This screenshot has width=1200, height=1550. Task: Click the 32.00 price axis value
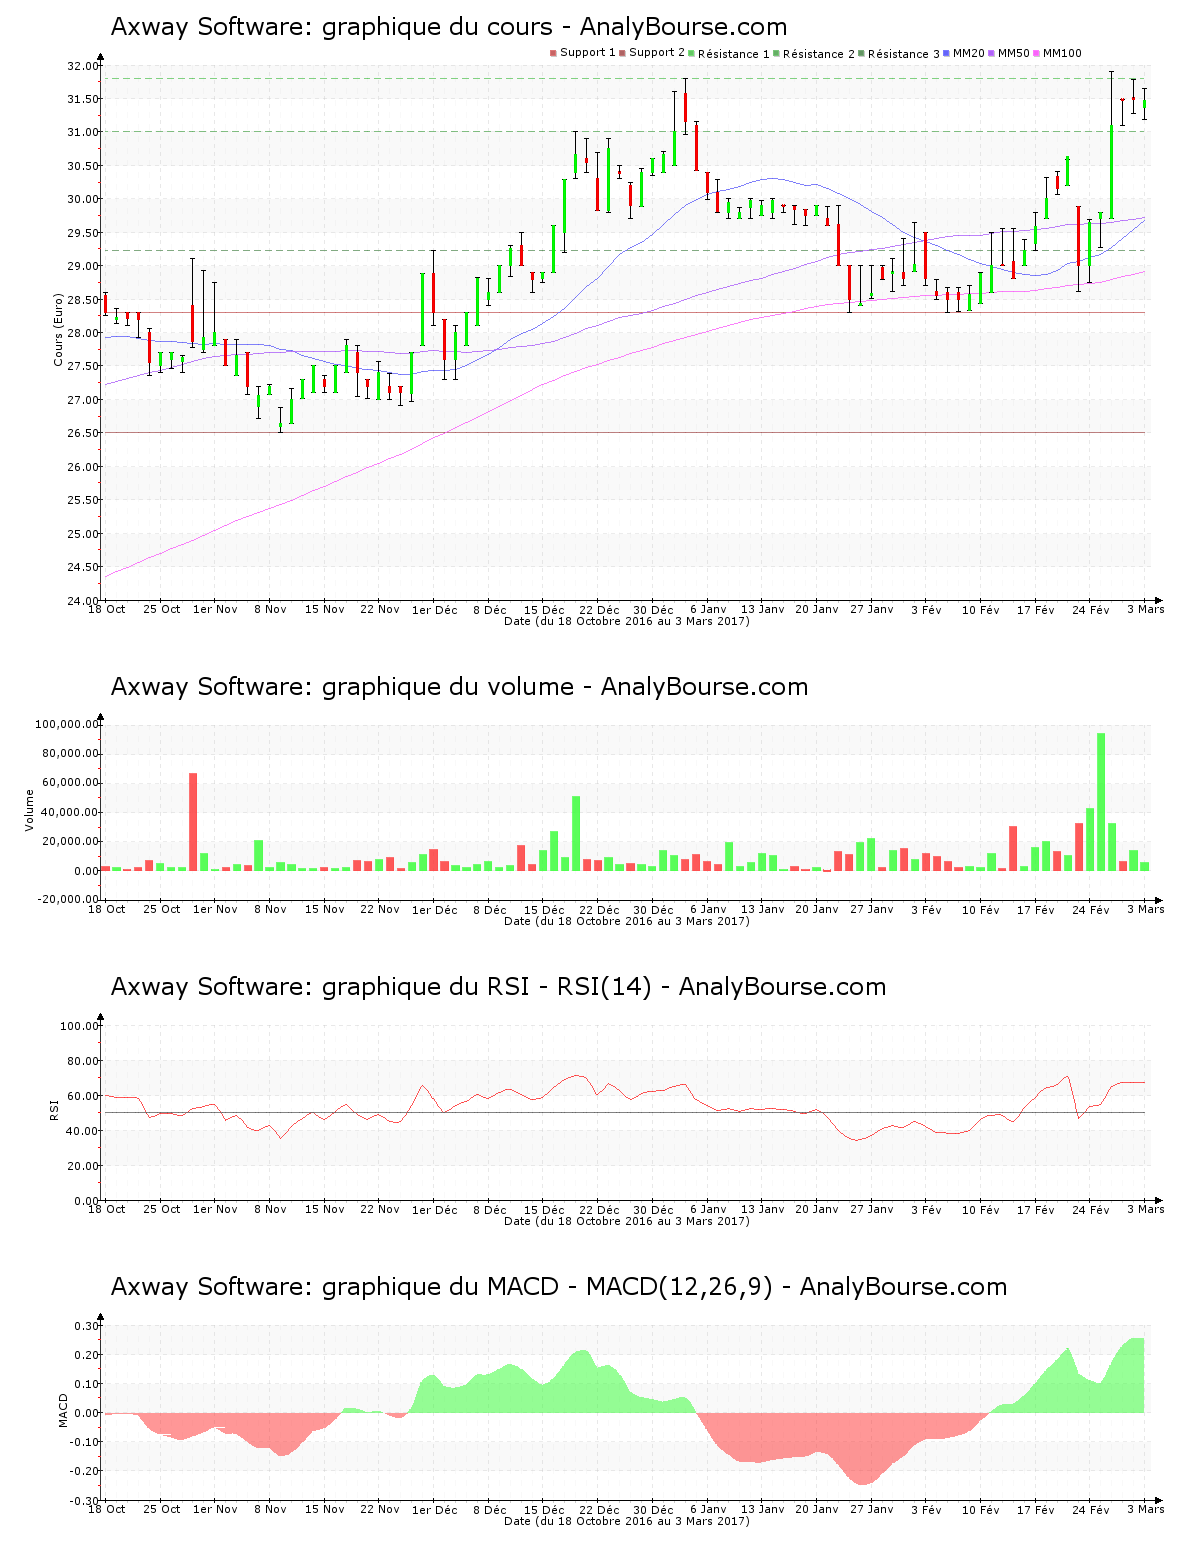click(x=82, y=66)
